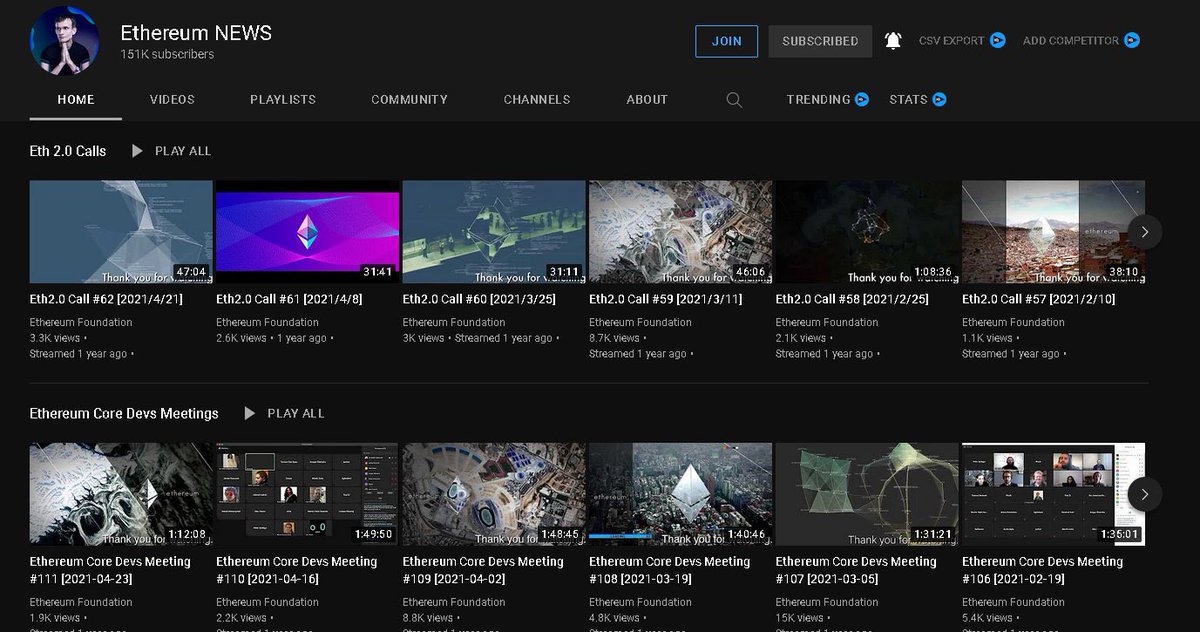Image resolution: width=1200 pixels, height=632 pixels.
Task: Click title Ethereum Core Devs Meeting #106
Action: pyautogui.click(x=1043, y=570)
